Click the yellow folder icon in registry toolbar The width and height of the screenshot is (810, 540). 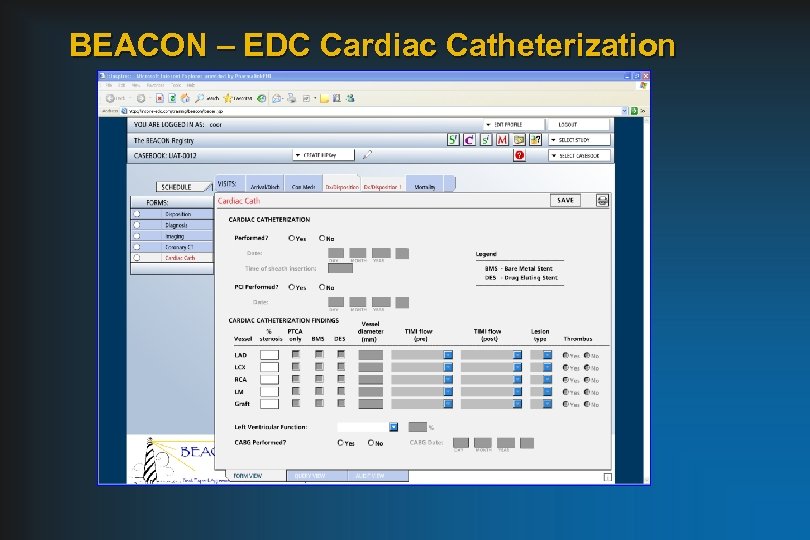pos(519,140)
